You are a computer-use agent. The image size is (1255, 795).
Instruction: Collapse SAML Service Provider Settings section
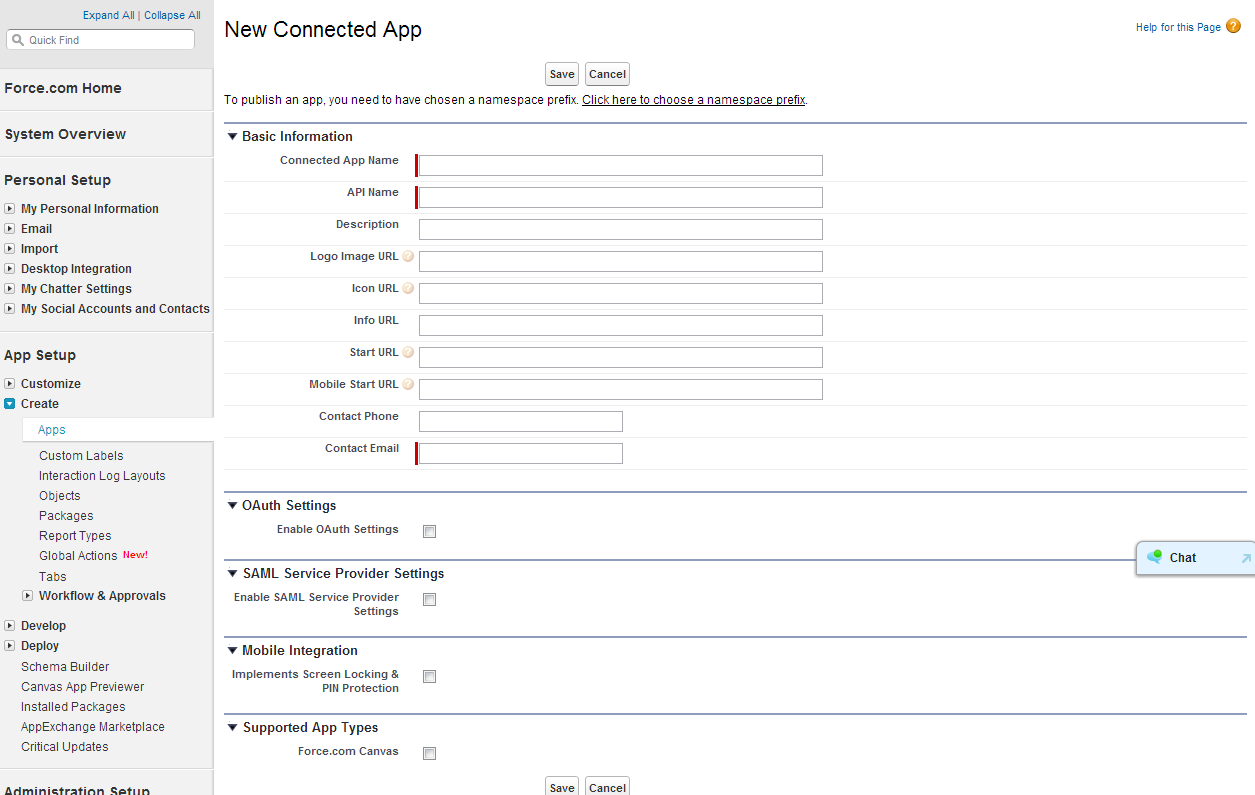232,574
